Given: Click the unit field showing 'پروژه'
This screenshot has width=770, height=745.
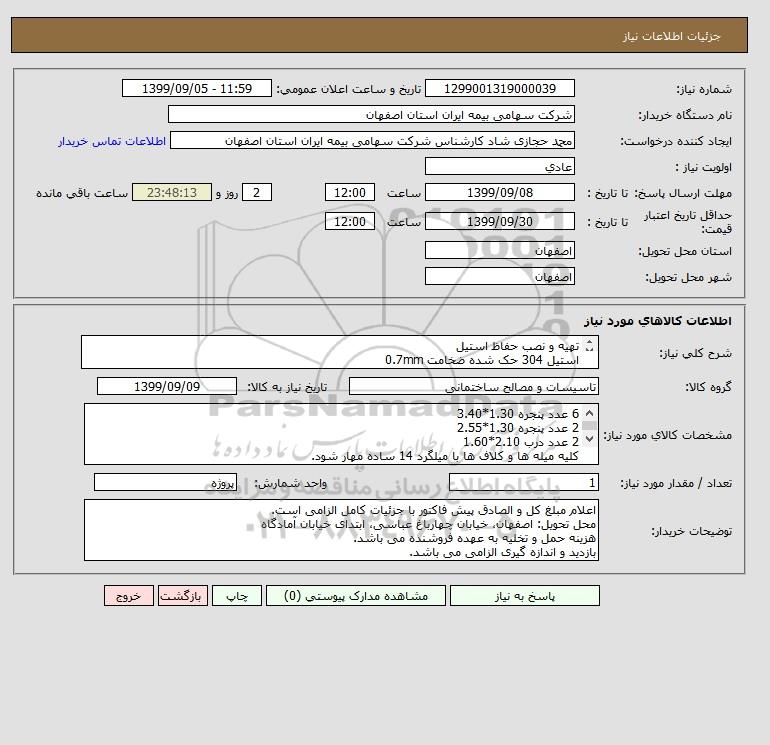Looking at the screenshot, I should tap(165, 482).
